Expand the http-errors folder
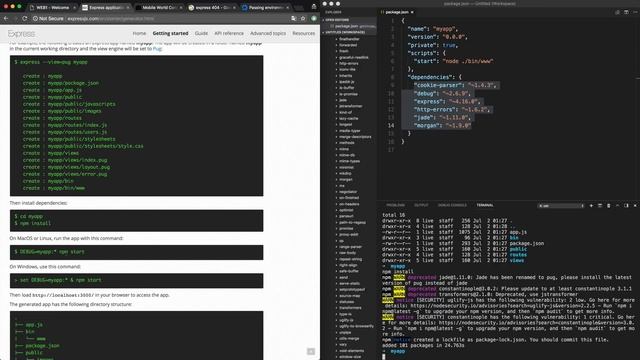640x360 pixels. coord(349,63)
